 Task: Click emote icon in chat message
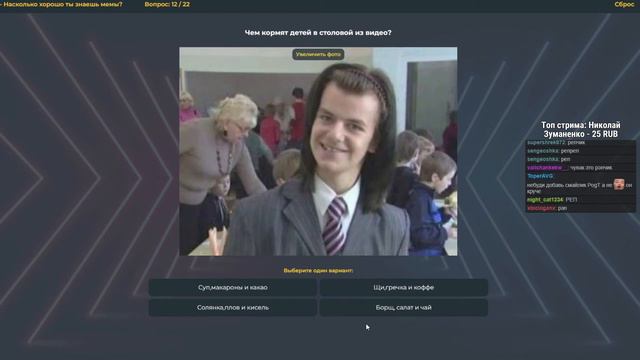(619, 185)
